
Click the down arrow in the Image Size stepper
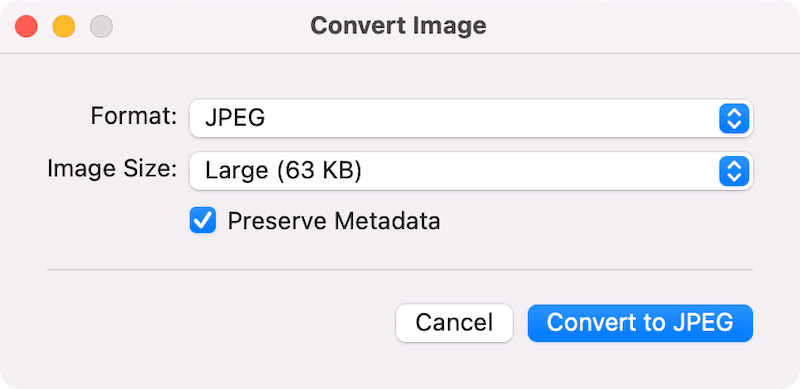pos(734,178)
